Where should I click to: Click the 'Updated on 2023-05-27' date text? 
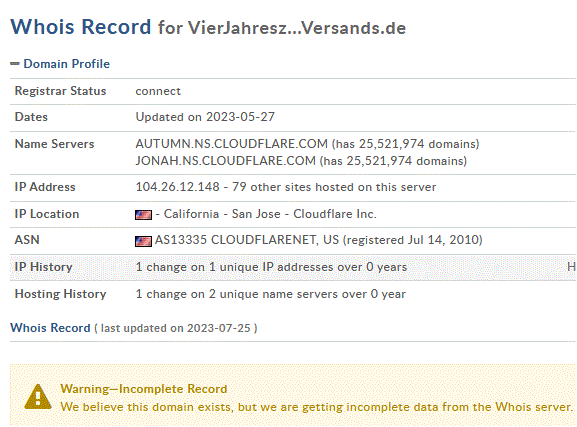205,117
